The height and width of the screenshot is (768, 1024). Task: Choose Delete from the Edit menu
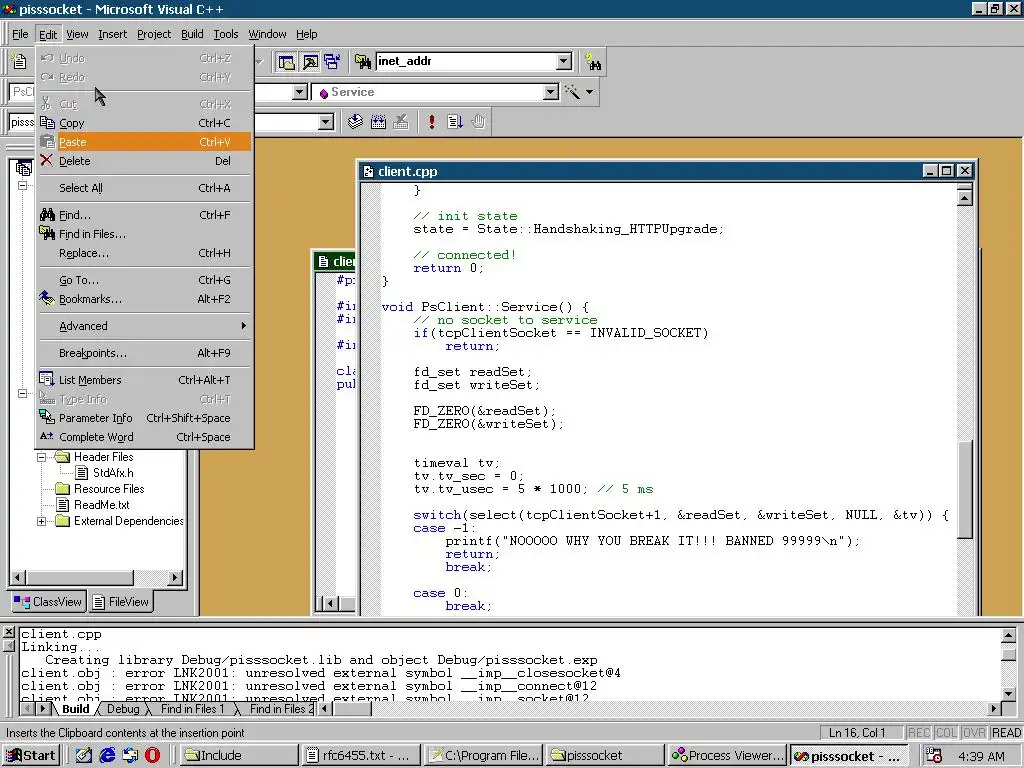pyautogui.click(x=144, y=161)
